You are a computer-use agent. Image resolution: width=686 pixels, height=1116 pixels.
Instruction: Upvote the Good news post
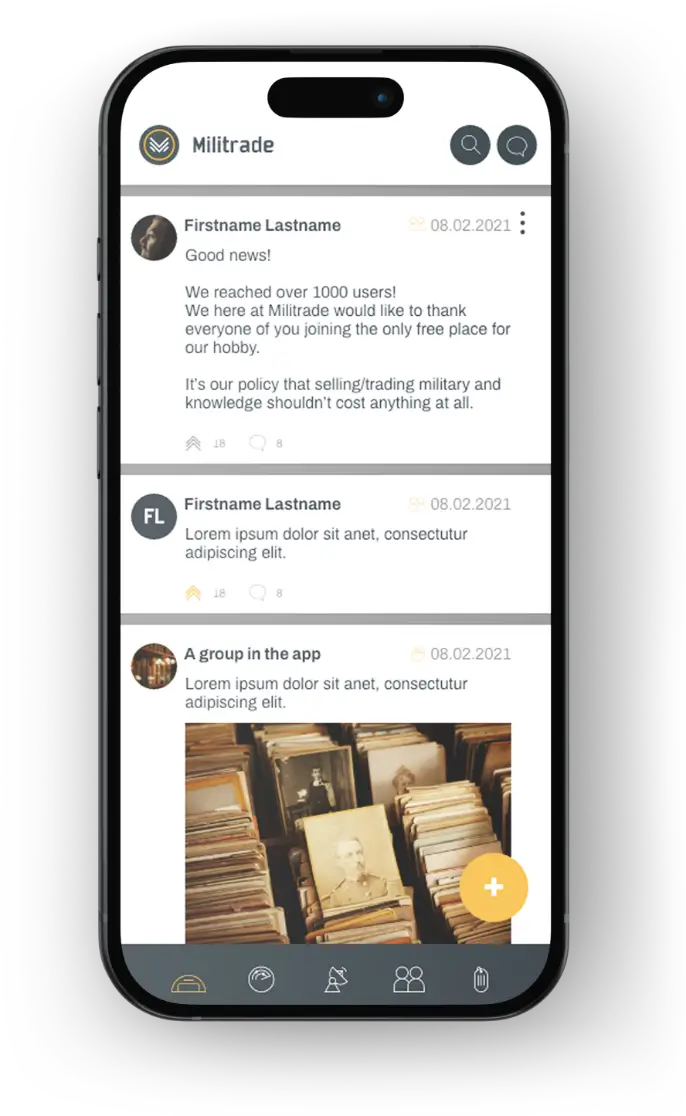tap(193, 443)
